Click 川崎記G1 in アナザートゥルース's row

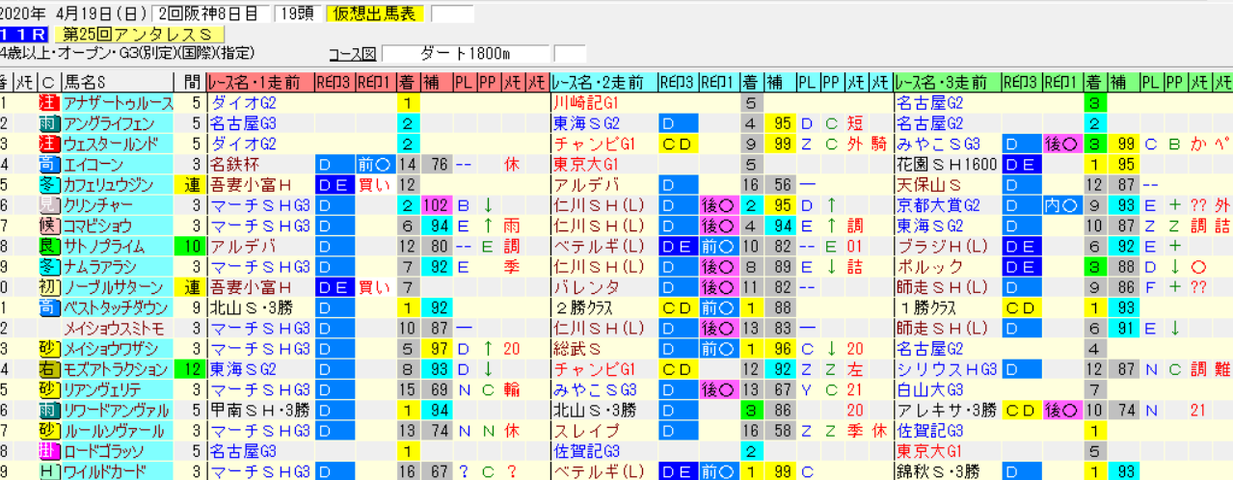pyautogui.click(x=585, y=103)
